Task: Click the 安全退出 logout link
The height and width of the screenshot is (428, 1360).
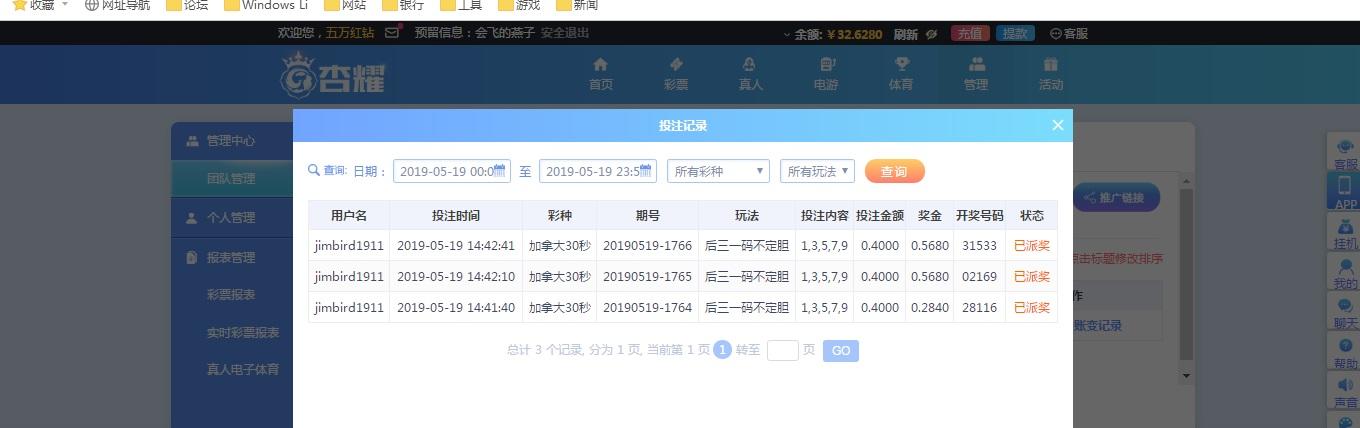Action: click(565, 33)
